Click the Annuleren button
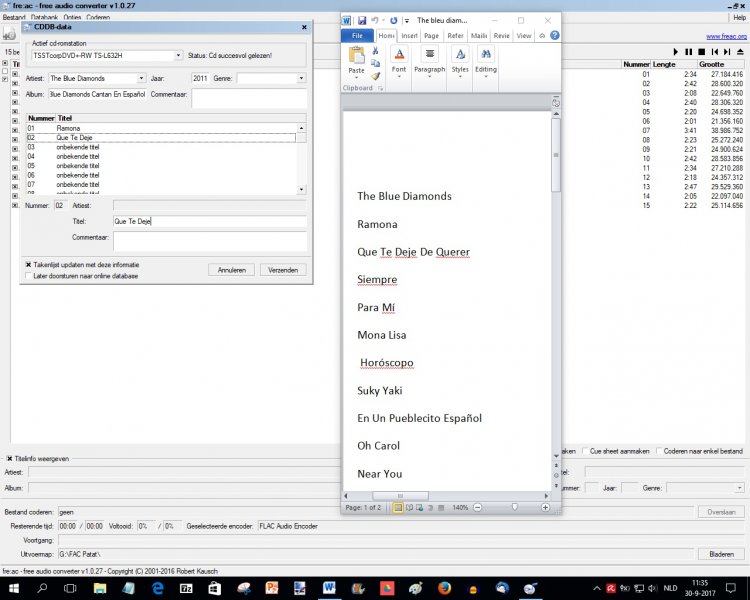The width and height of the screenshot is (750, 600). pyautogui.click(x=231, y=270)
